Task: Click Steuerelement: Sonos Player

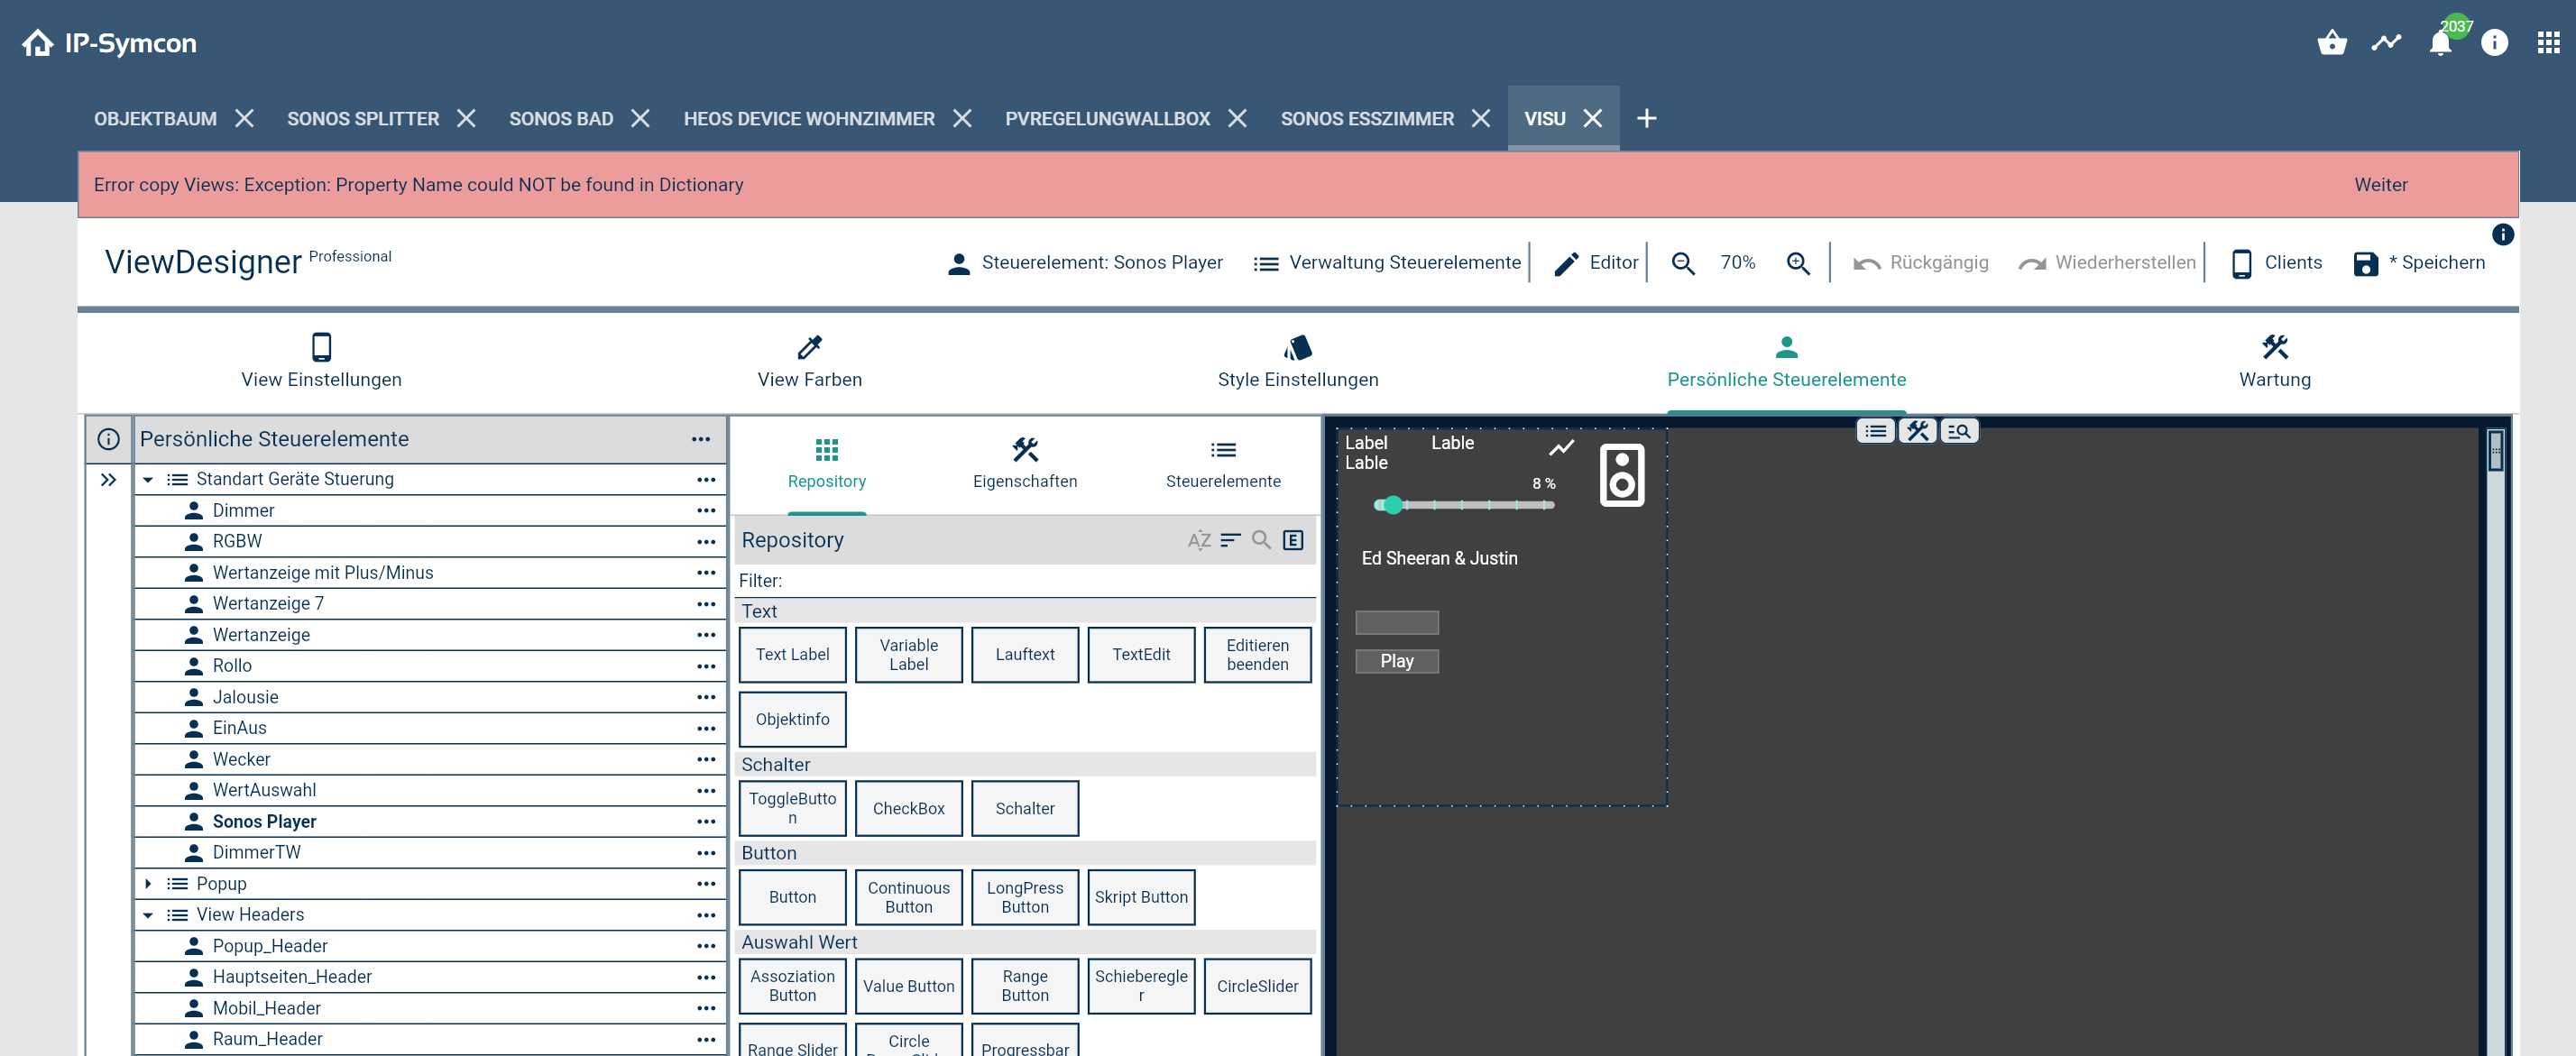Action: click(x=1084, y=263)
